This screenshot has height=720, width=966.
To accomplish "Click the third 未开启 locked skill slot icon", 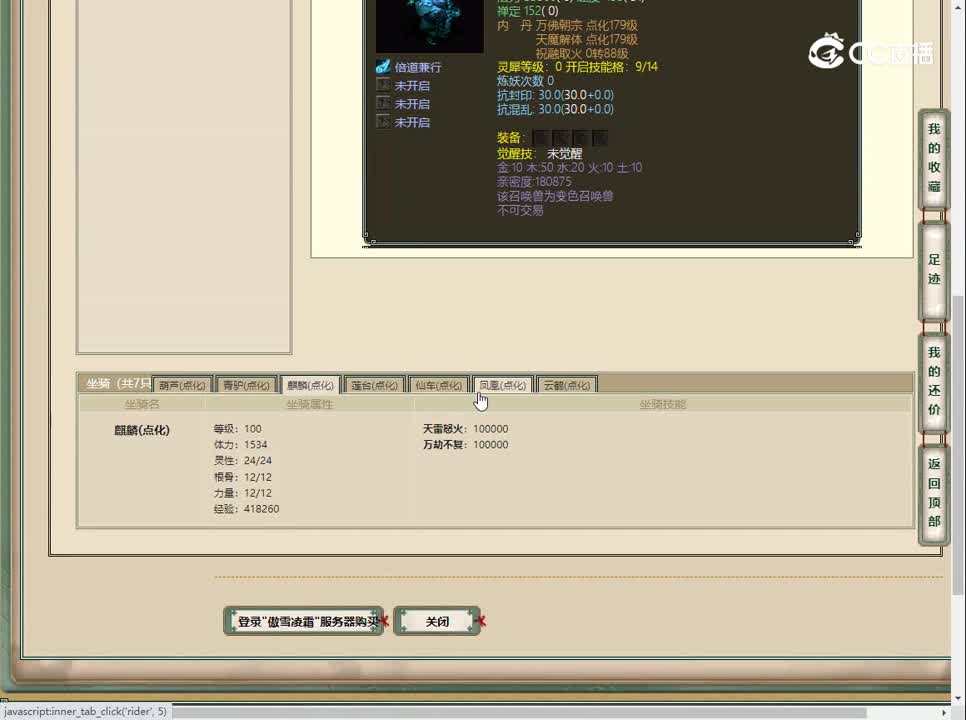I will 383,121.
